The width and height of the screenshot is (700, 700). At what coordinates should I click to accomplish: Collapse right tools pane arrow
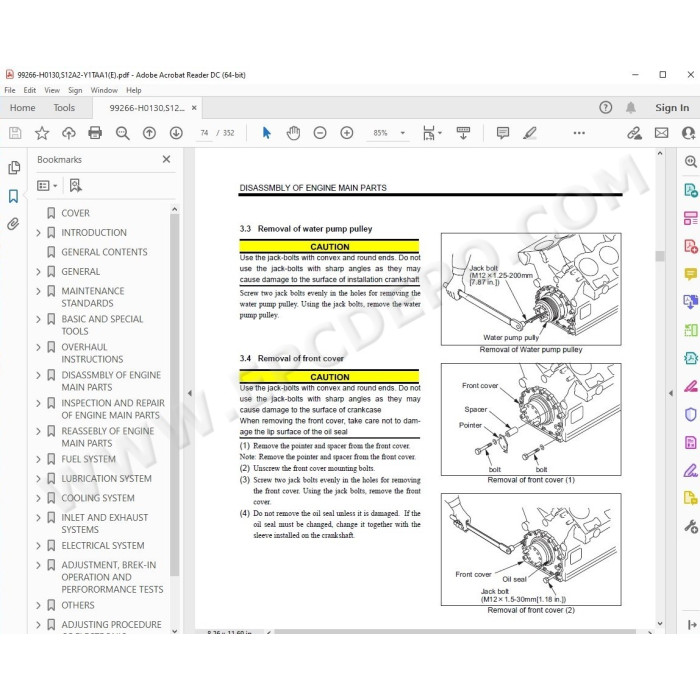pyautogui.click(x=671, y=393)
